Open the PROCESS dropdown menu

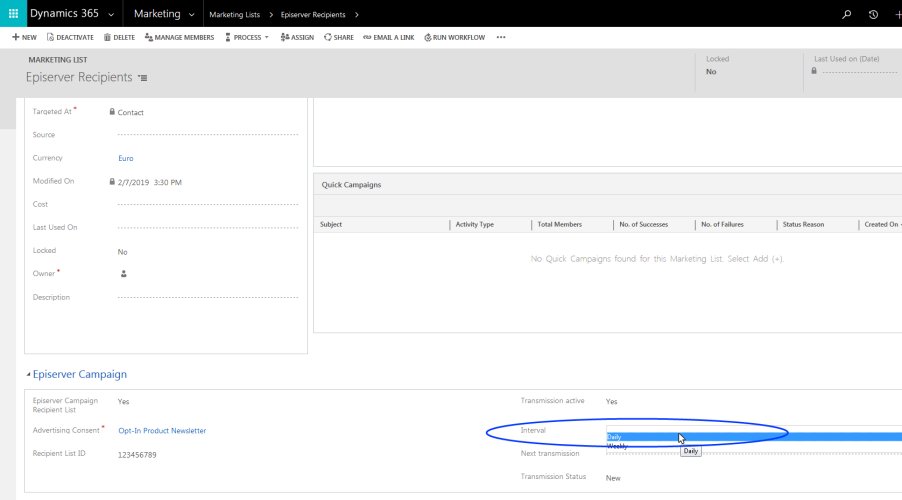(x=247, y=37)
